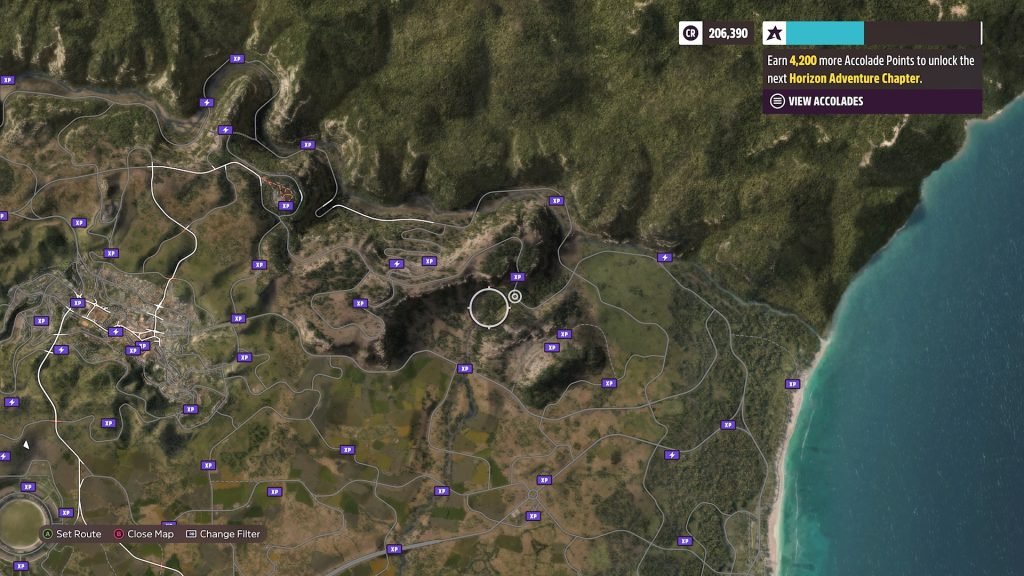This screenshot has width=1024, height=576.
Task: Open Change Filter
Action: tap(223, 534)
